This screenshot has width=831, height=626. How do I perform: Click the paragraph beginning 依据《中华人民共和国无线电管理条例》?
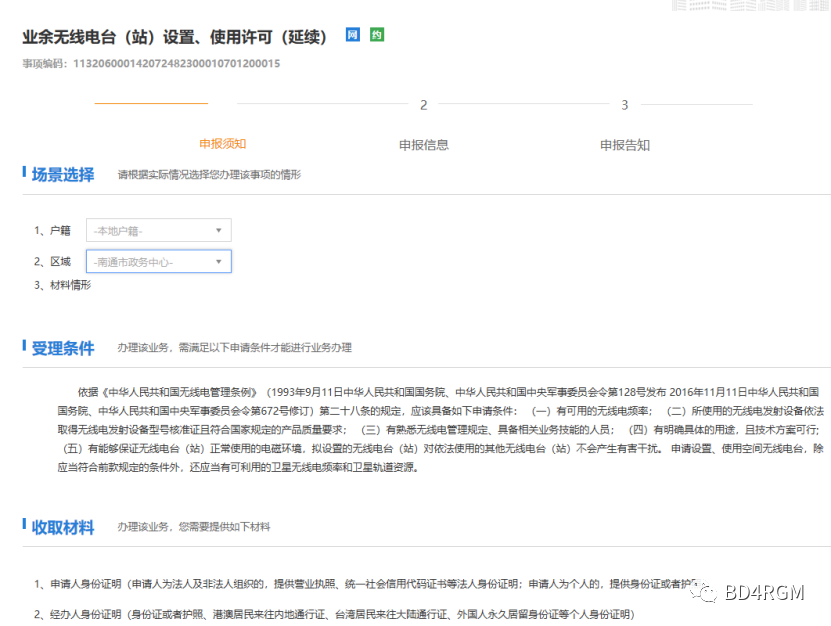tap(440, 430)
